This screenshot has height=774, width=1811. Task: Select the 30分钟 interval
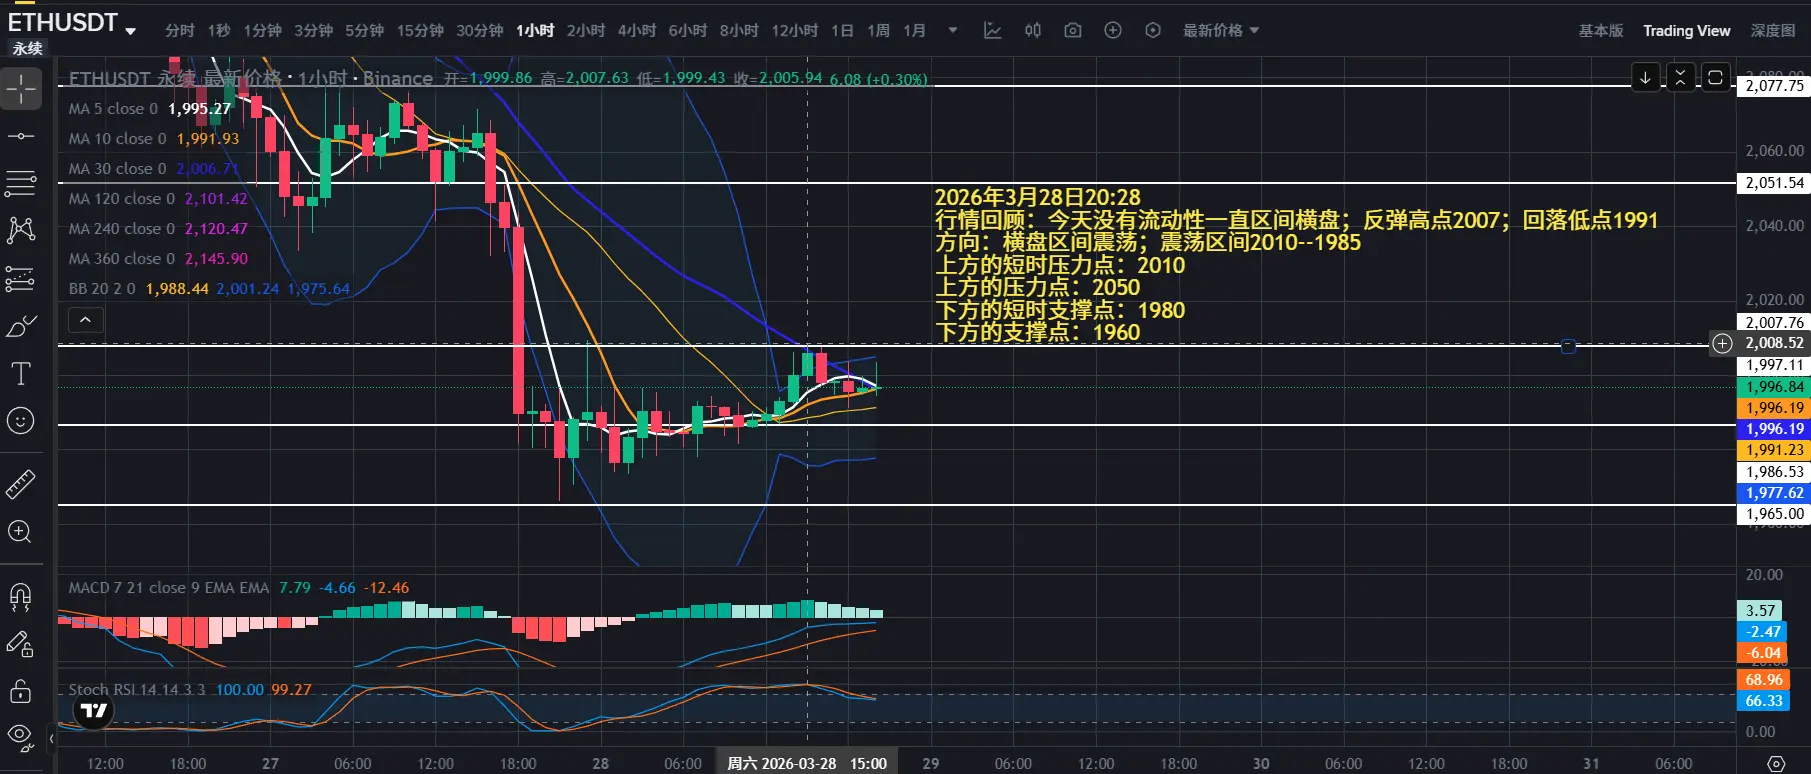point(479,31)
